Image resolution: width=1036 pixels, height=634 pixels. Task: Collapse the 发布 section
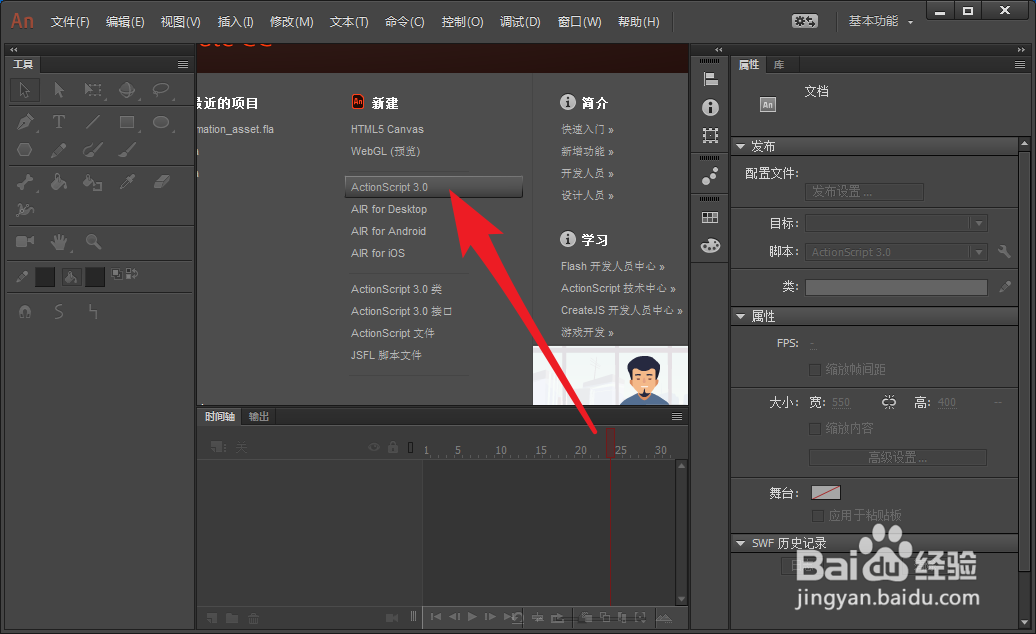click(741, 146)
